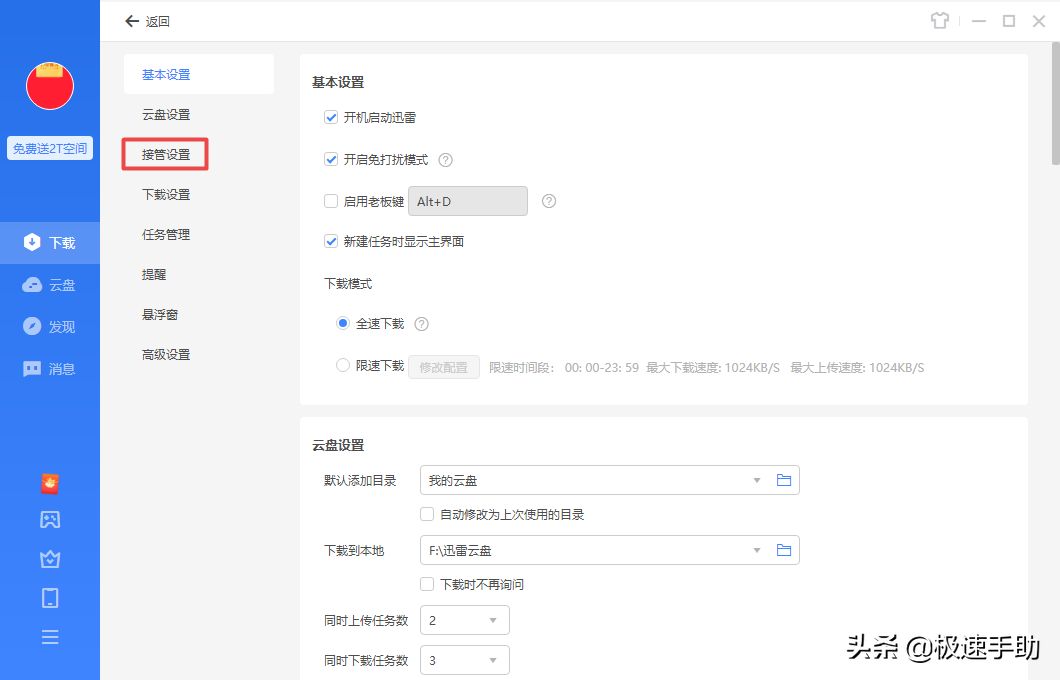Check 下载时不再询问

(427, 584)
